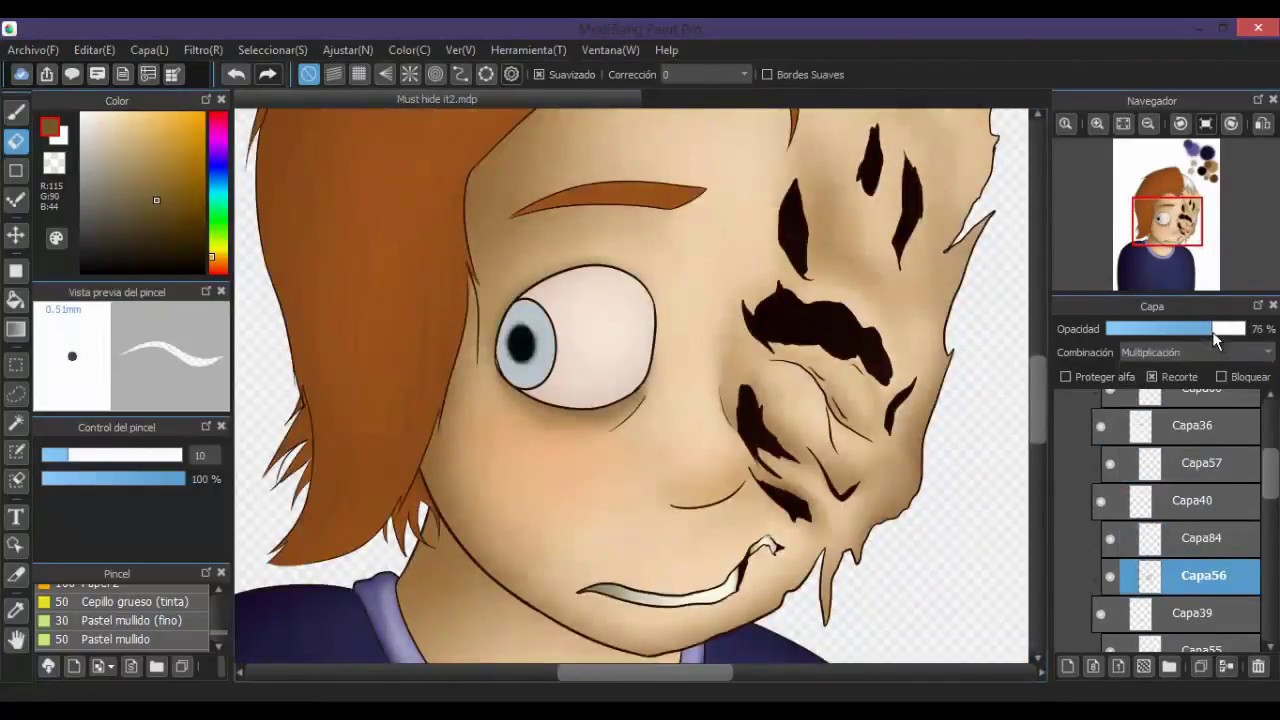Delete layer with trash icon
This screenshot has height=720, width=1280.
tap(1258, 667)
